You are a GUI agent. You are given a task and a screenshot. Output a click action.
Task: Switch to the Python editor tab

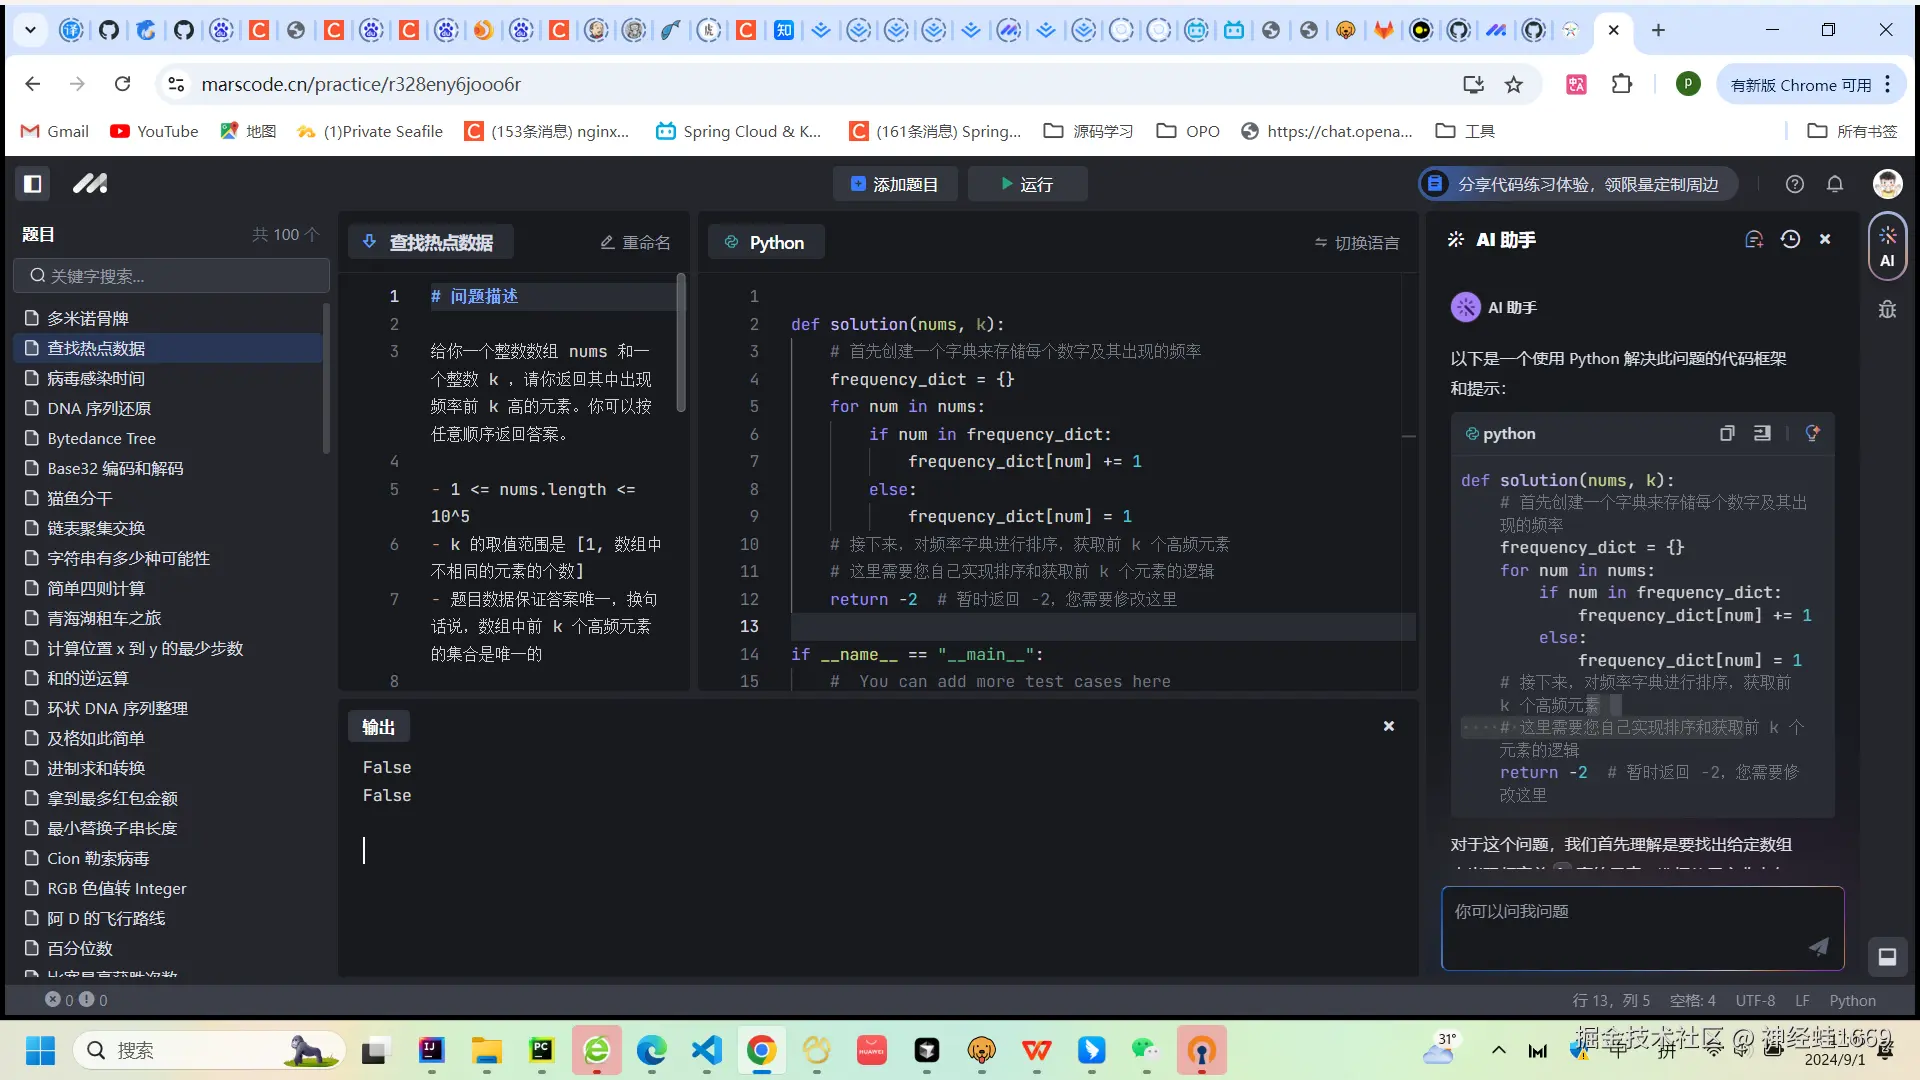click(x=766, y=242)
